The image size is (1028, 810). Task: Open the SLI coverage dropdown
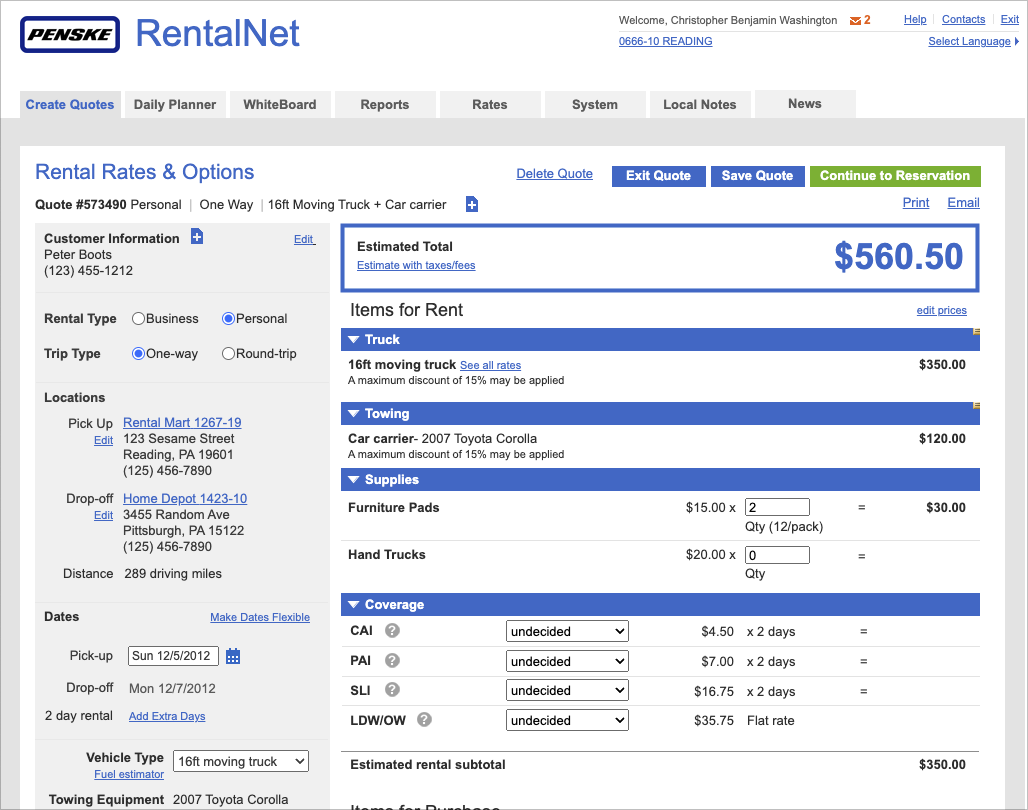tap(567, 691)
